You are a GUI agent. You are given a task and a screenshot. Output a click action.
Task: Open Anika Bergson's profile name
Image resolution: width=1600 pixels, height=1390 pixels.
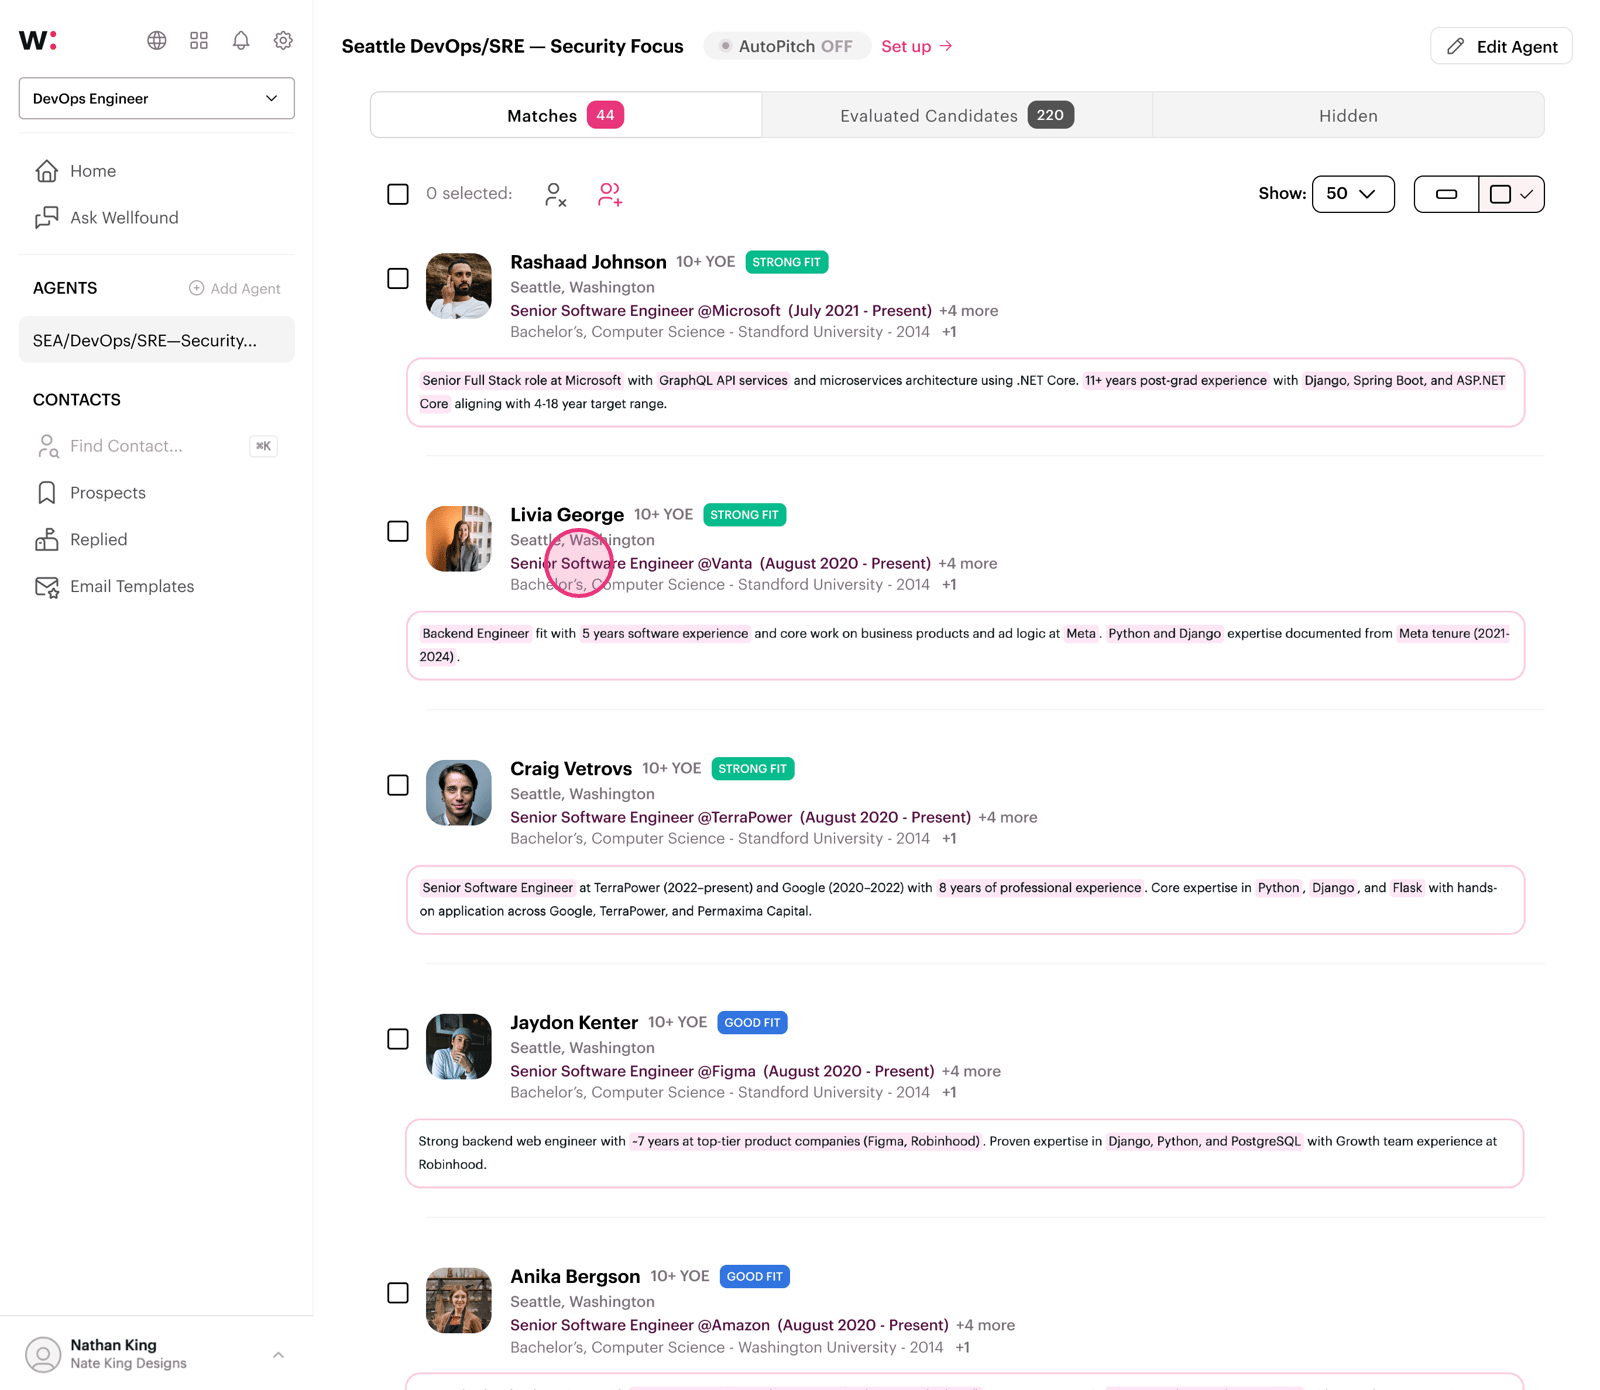[x=575, y=1277]
